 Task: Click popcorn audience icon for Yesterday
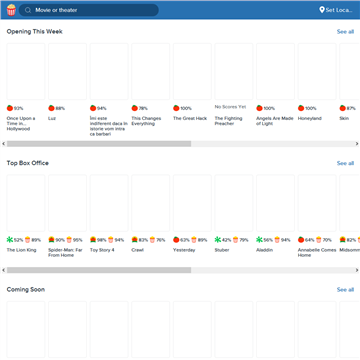coord(194,240)
